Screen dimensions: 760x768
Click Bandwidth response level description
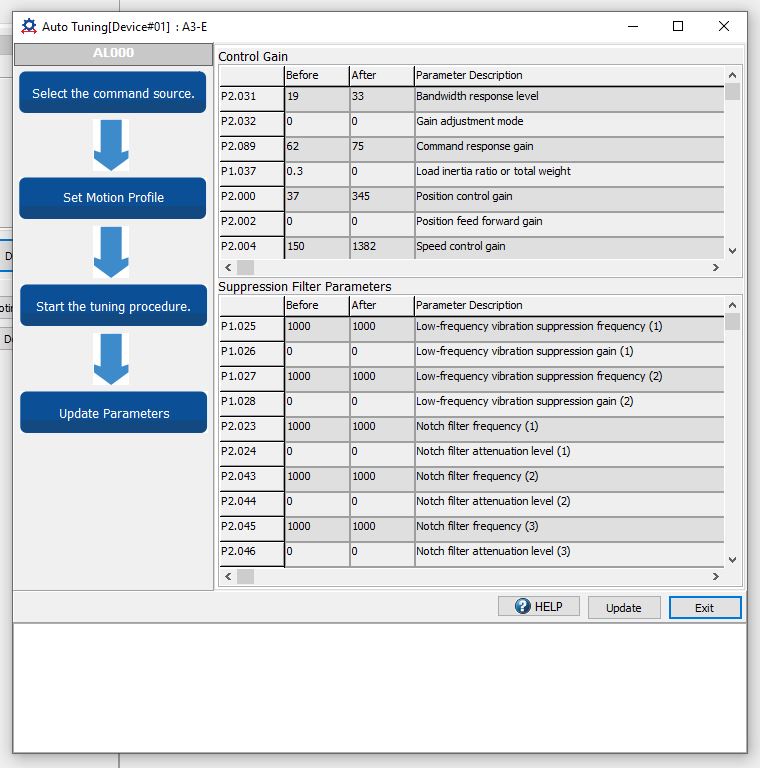pyautogui.click(x=569, y=98)
